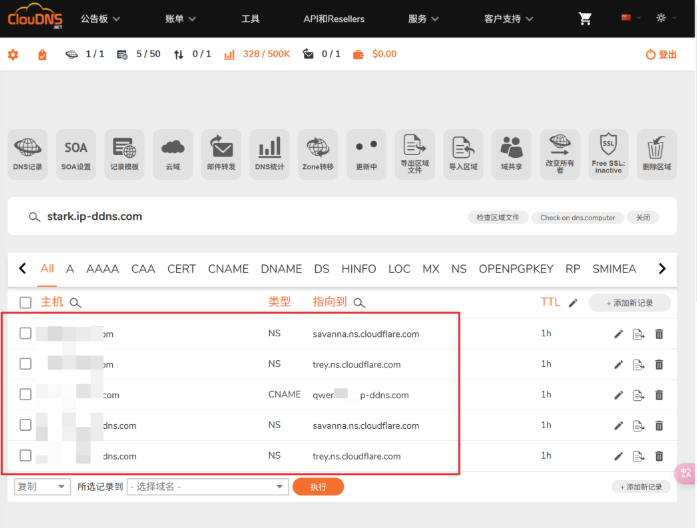The height and width of the screenshot is (528, 697).
Task: Copy the CNAME record via document icon
Action: coord(638,395)
